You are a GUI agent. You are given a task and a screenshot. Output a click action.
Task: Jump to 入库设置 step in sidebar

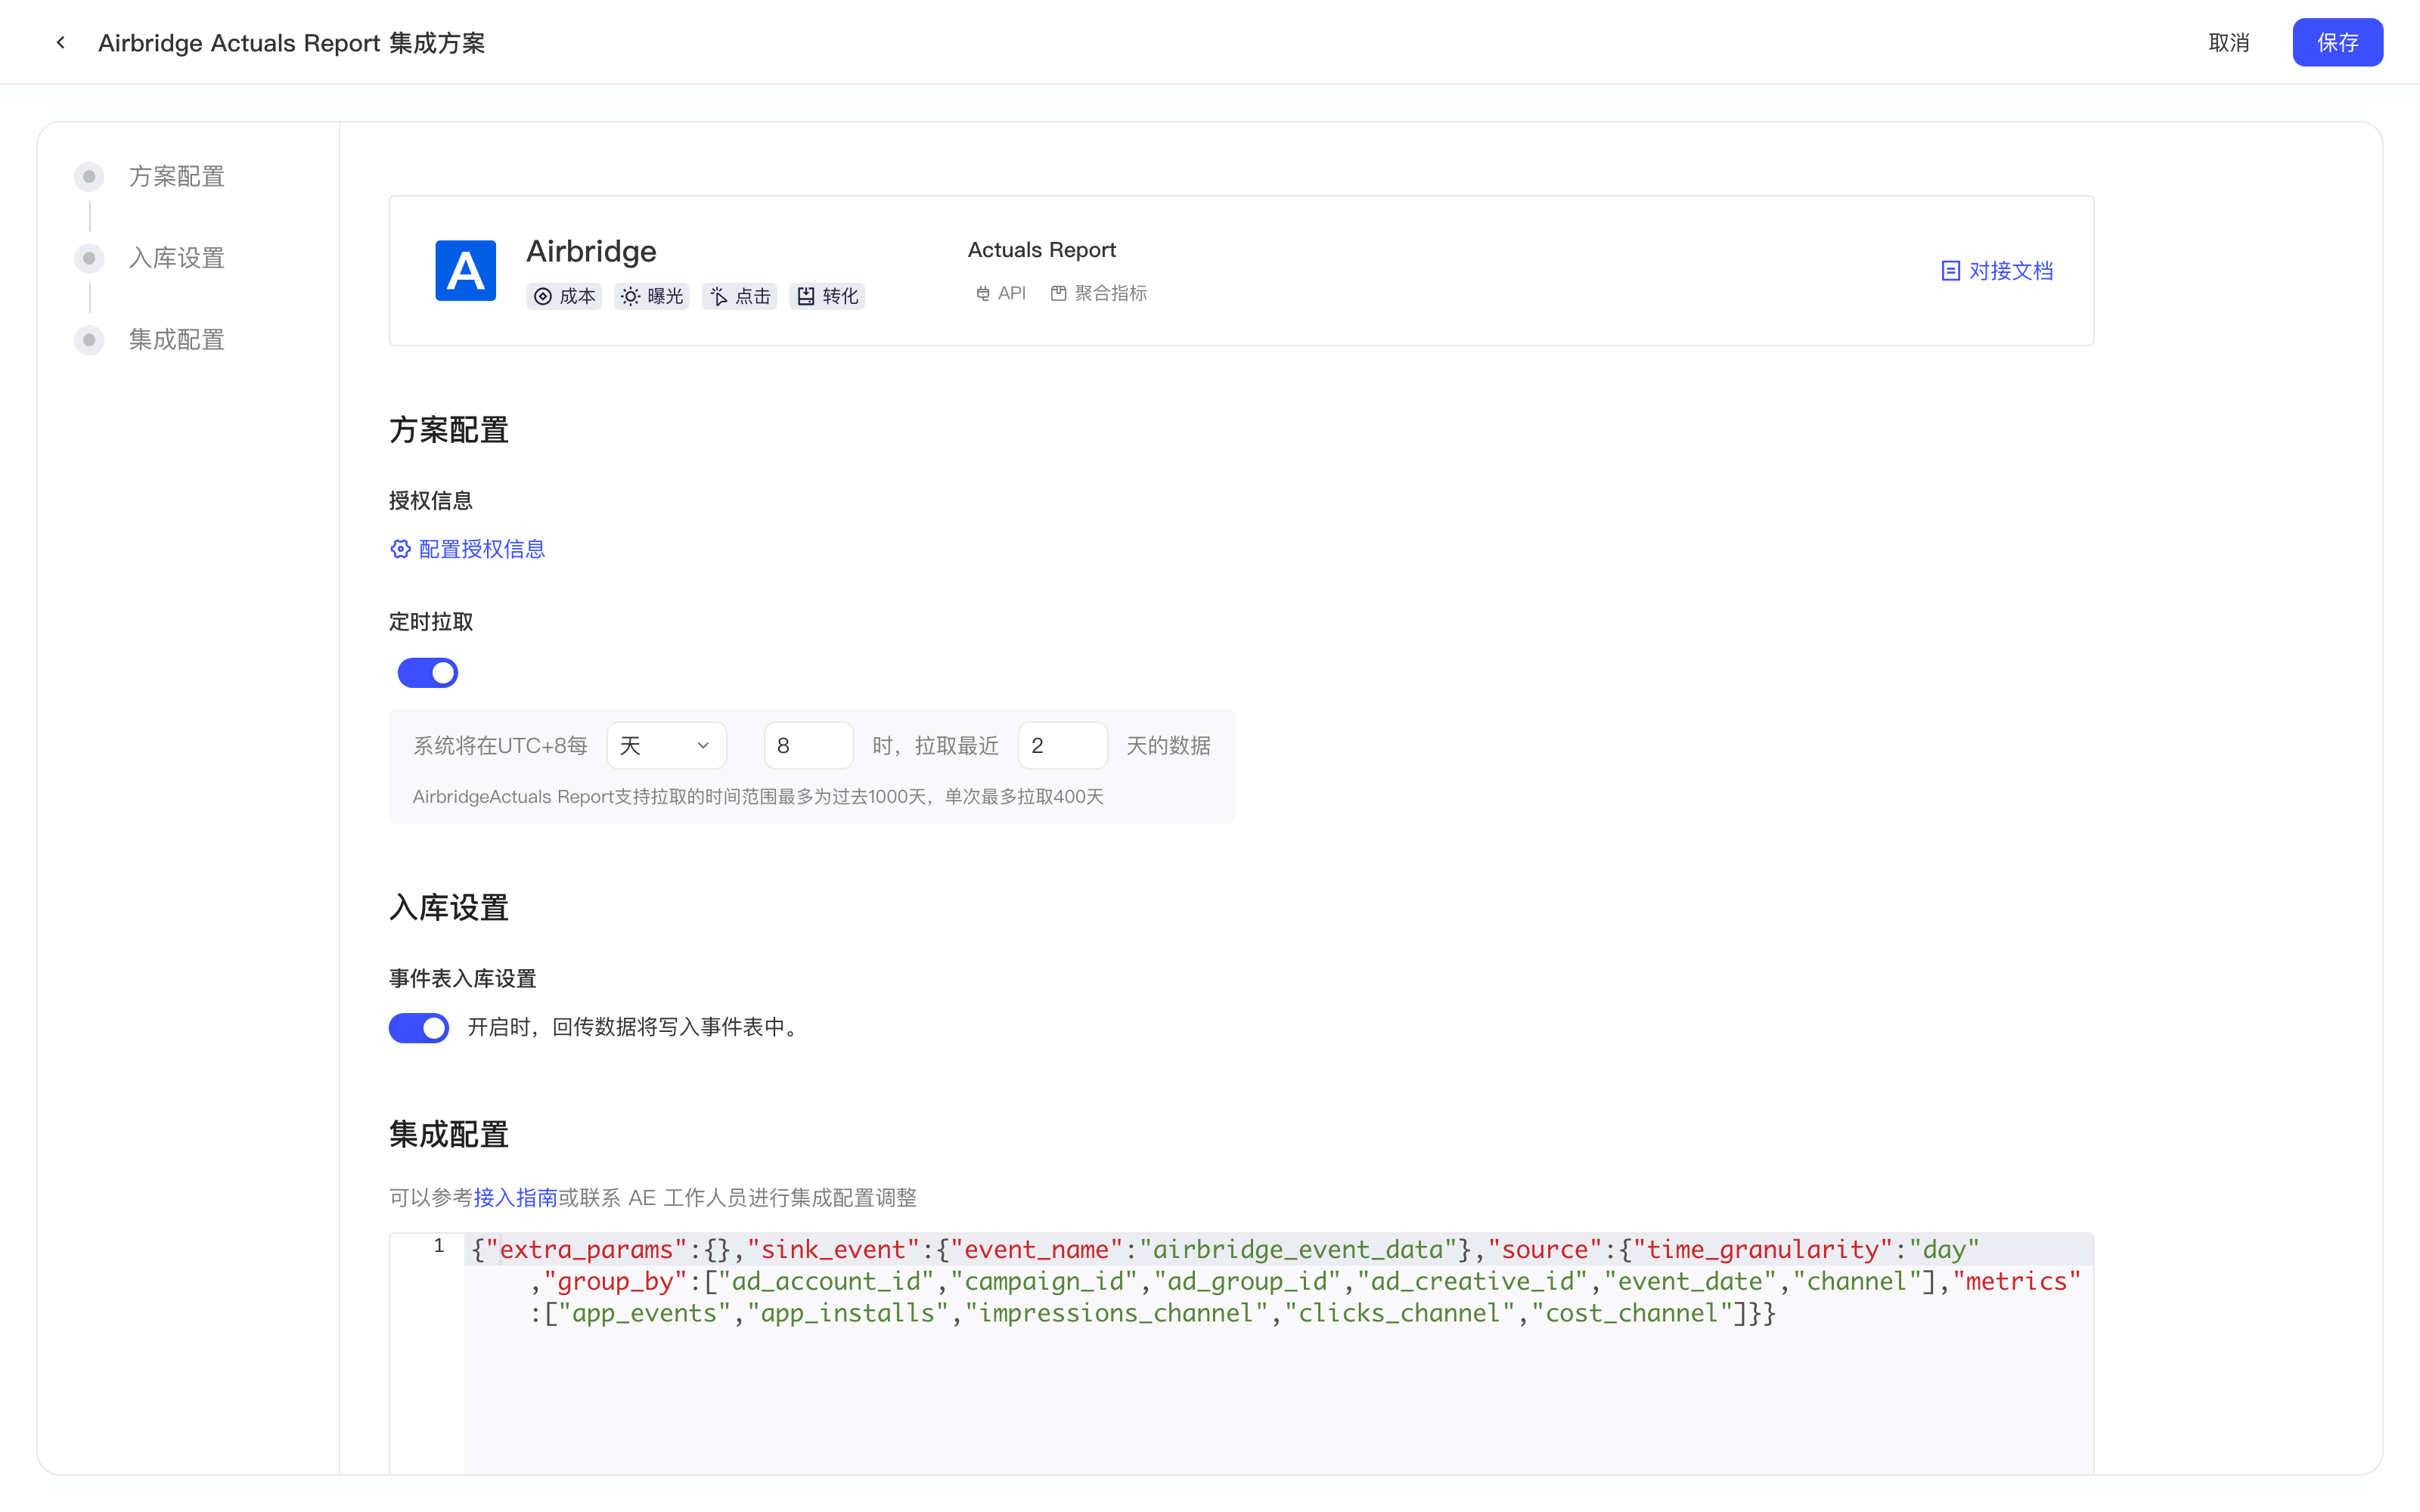[x=176, y=258]
